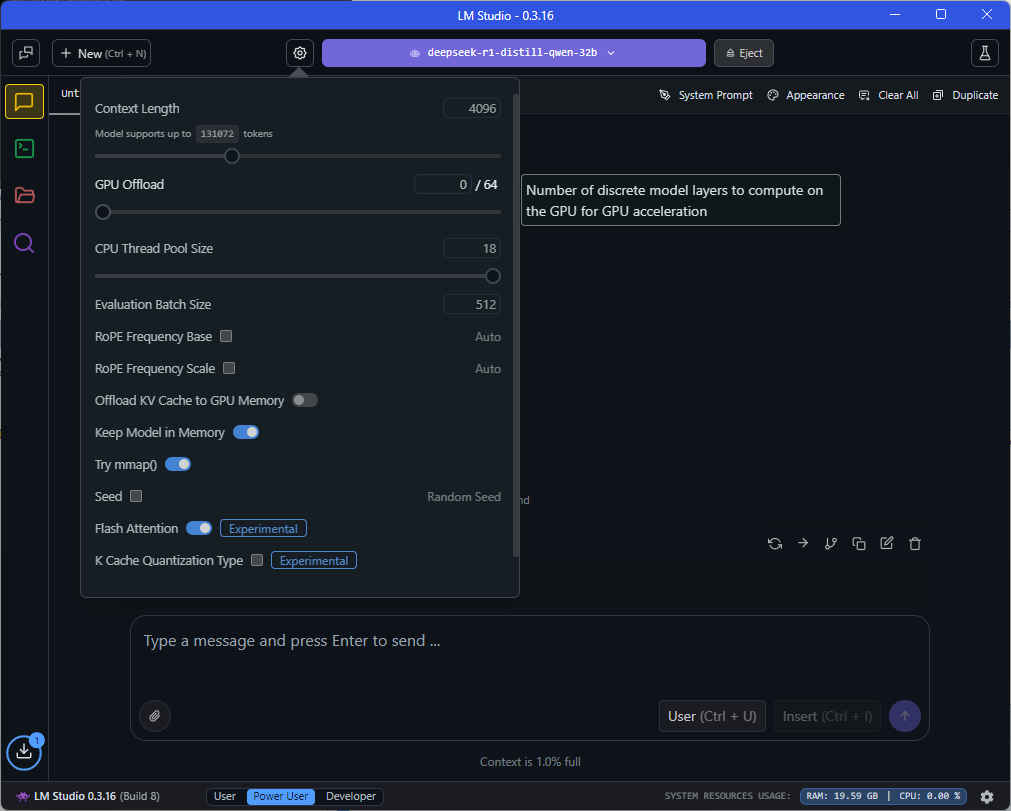
Task: Click the RAM and CPU usage indicator
Action: [883, 796]
